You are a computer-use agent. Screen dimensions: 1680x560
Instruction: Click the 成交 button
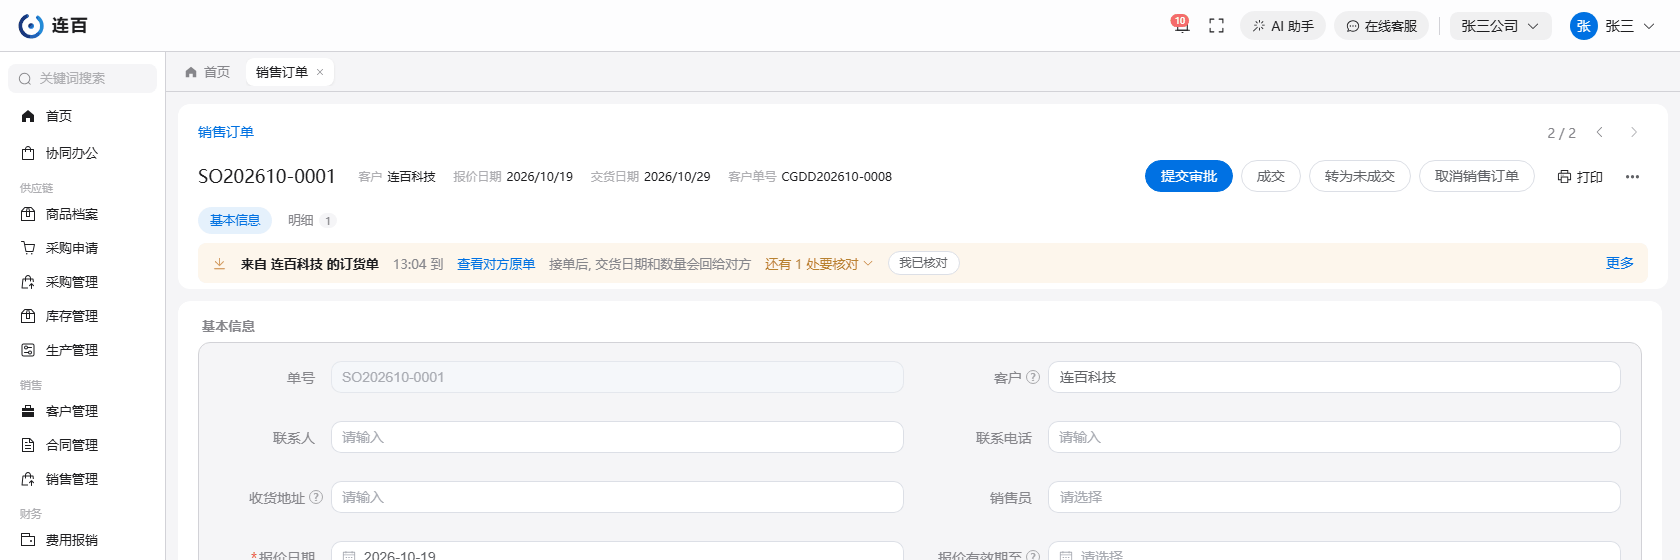[1271, 176]
